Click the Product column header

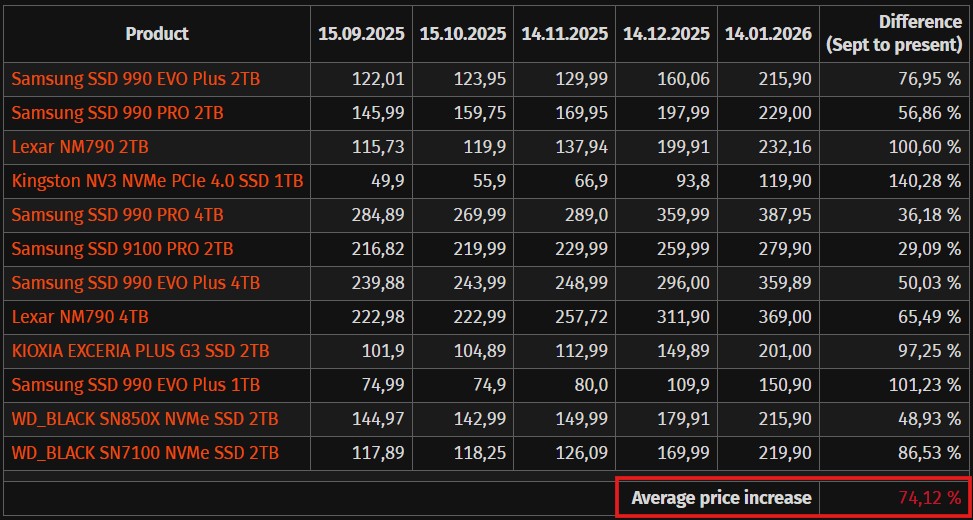tap(157, 33)
